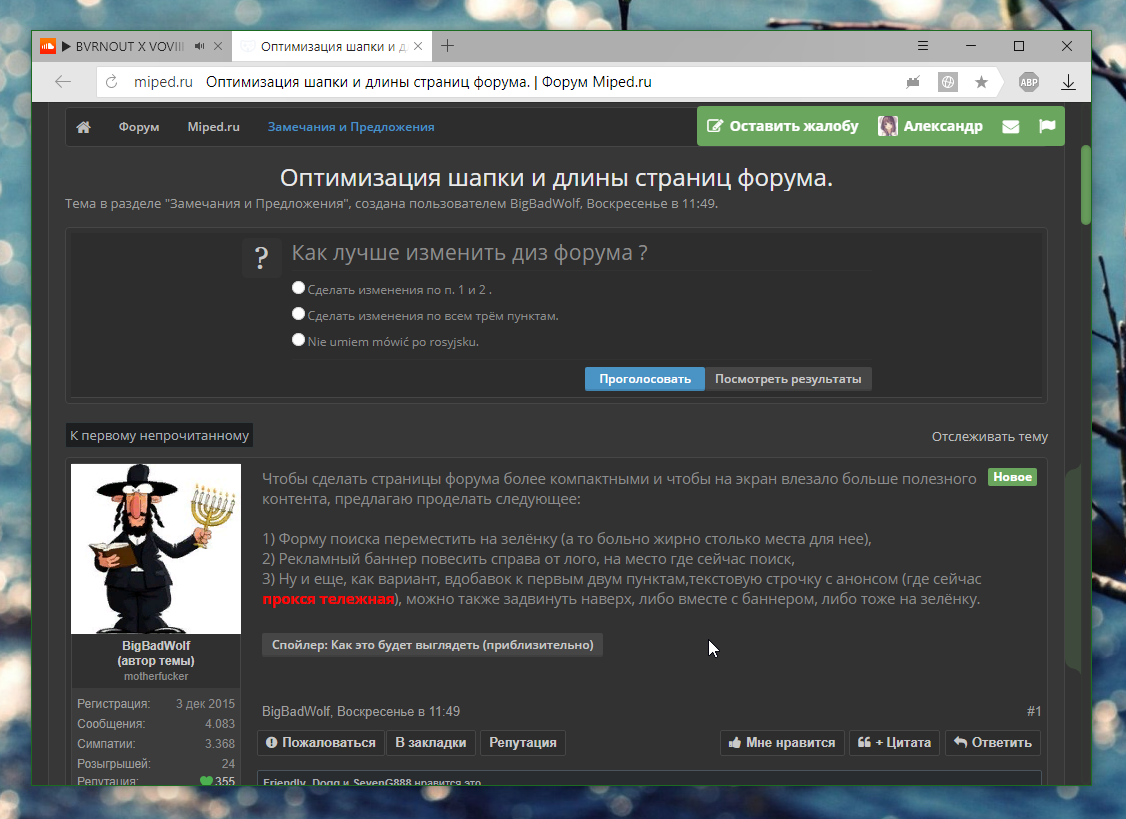Click the globe icon in the address bar
Viewport: 1126px width, 819px height.
tap(948, 82)
